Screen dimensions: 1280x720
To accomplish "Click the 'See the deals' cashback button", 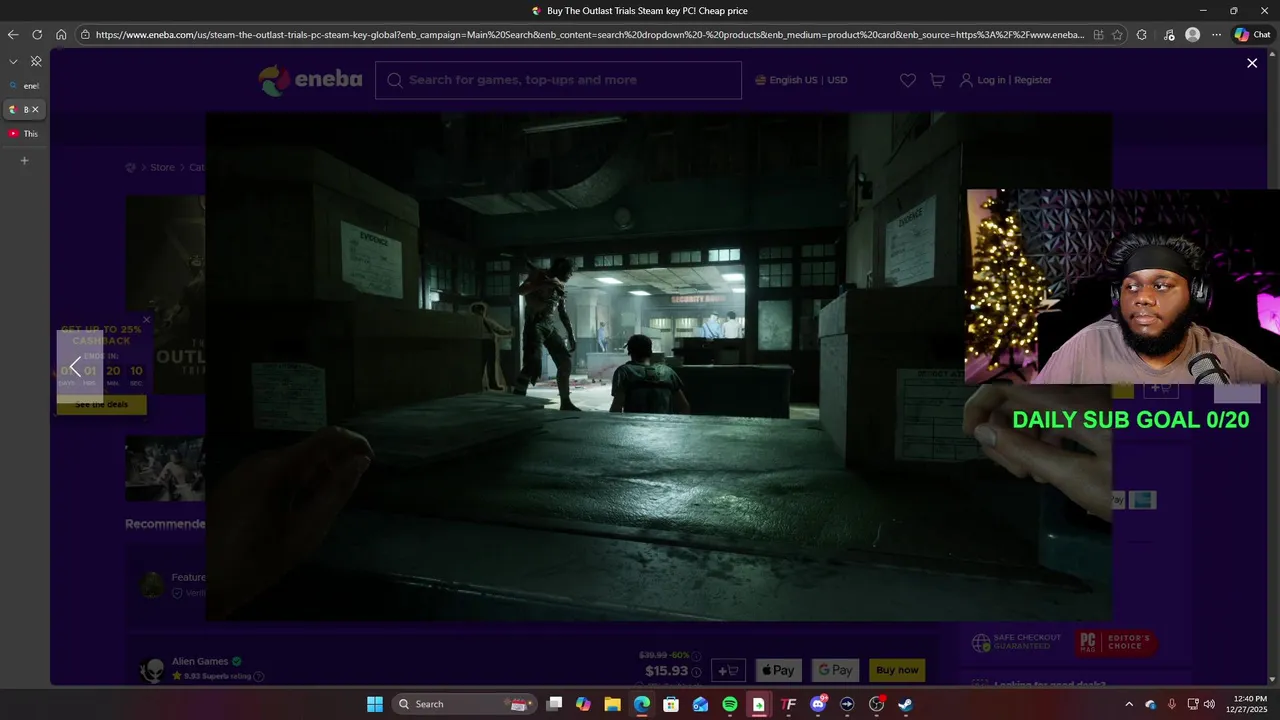I will tap(102, 404).
